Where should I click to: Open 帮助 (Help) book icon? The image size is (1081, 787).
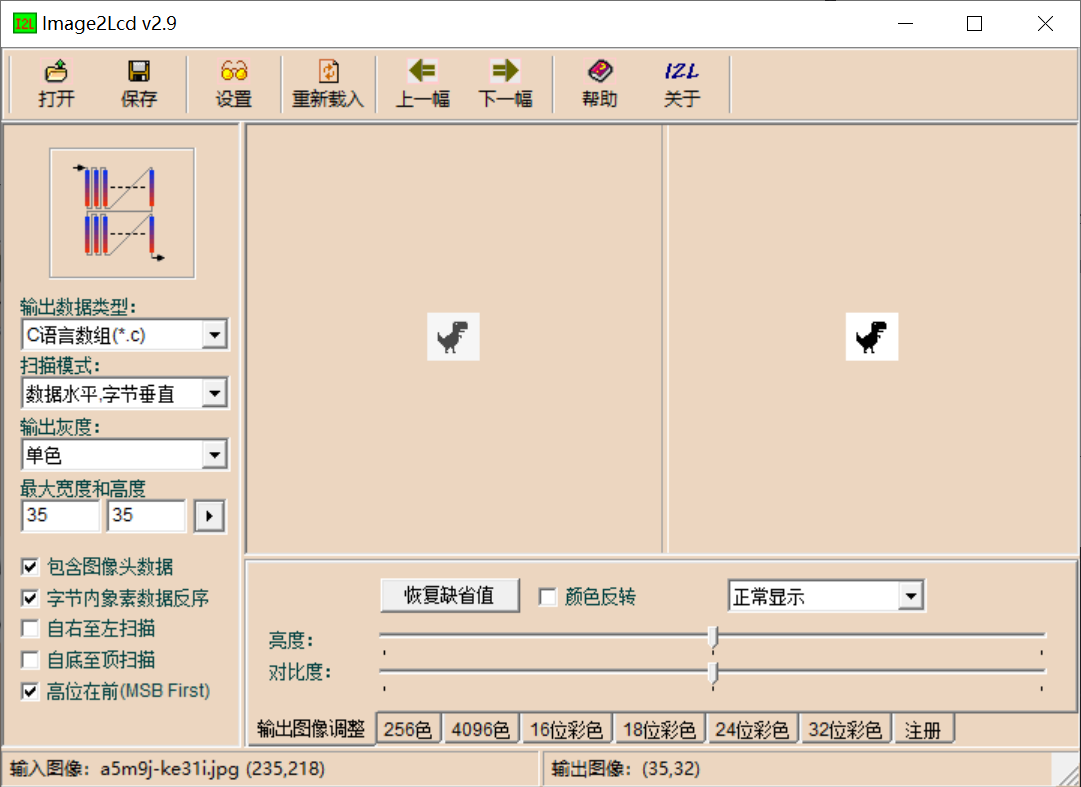(600, 70)
